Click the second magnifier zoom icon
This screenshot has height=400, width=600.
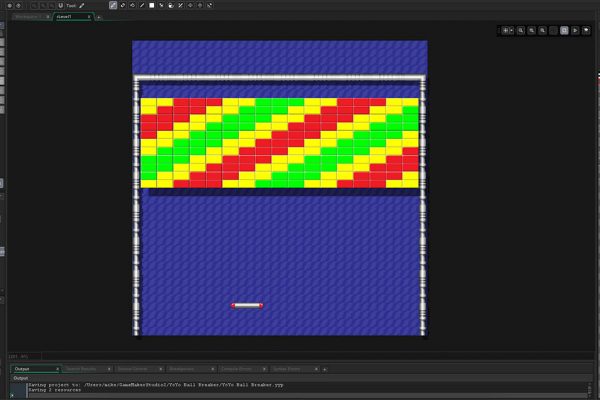[x=532, y=31]
